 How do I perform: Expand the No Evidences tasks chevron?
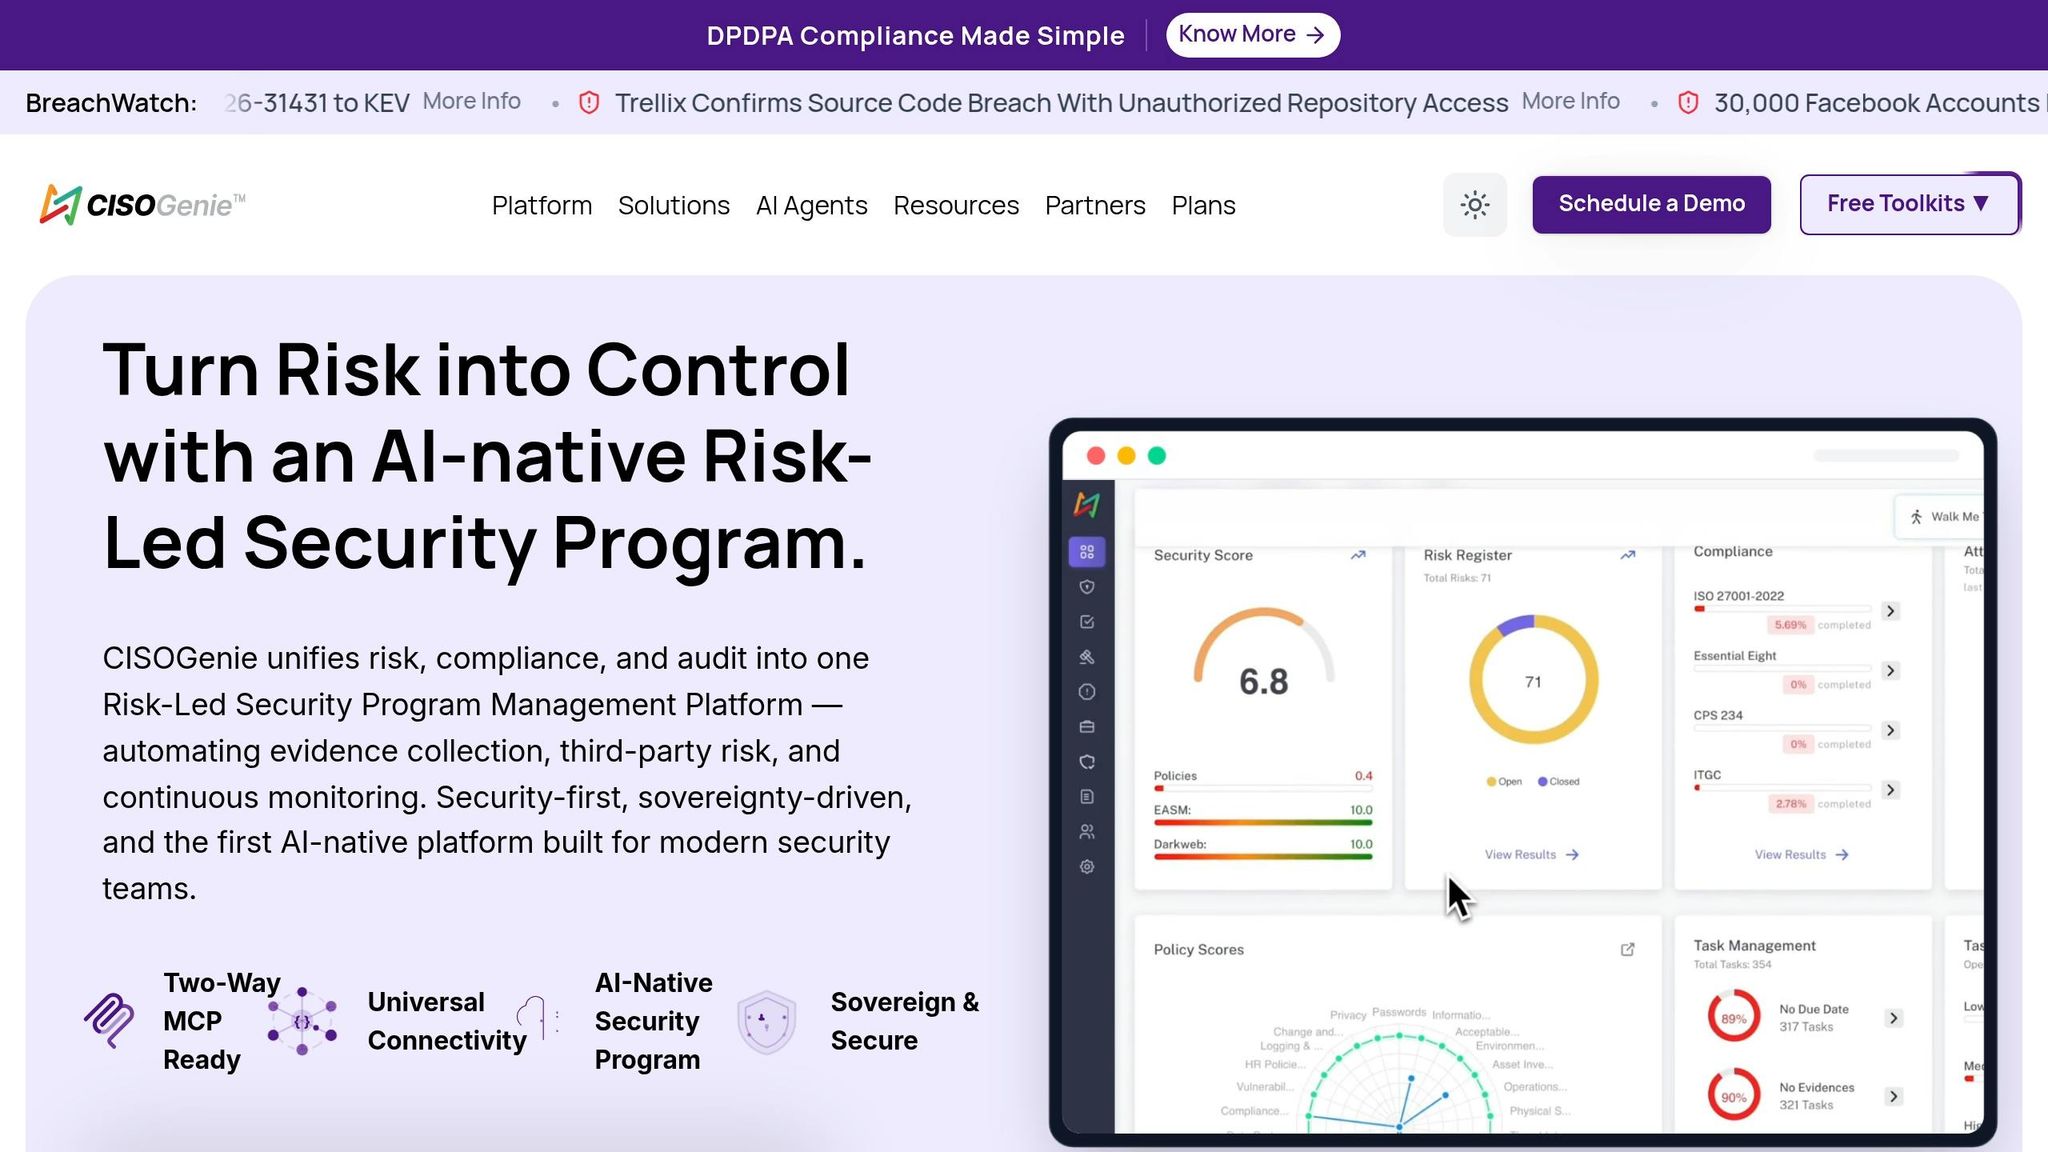[1893, 1097]
